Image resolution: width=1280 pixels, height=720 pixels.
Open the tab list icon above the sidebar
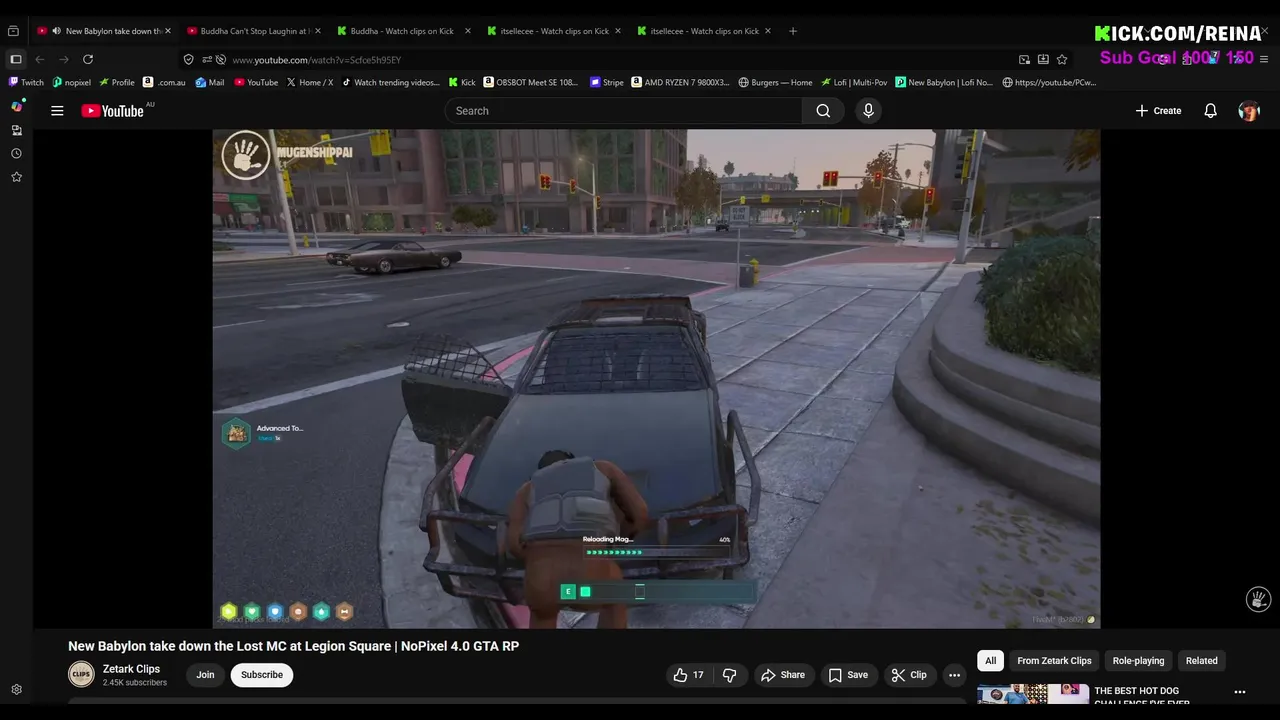(x=14, y=31)
